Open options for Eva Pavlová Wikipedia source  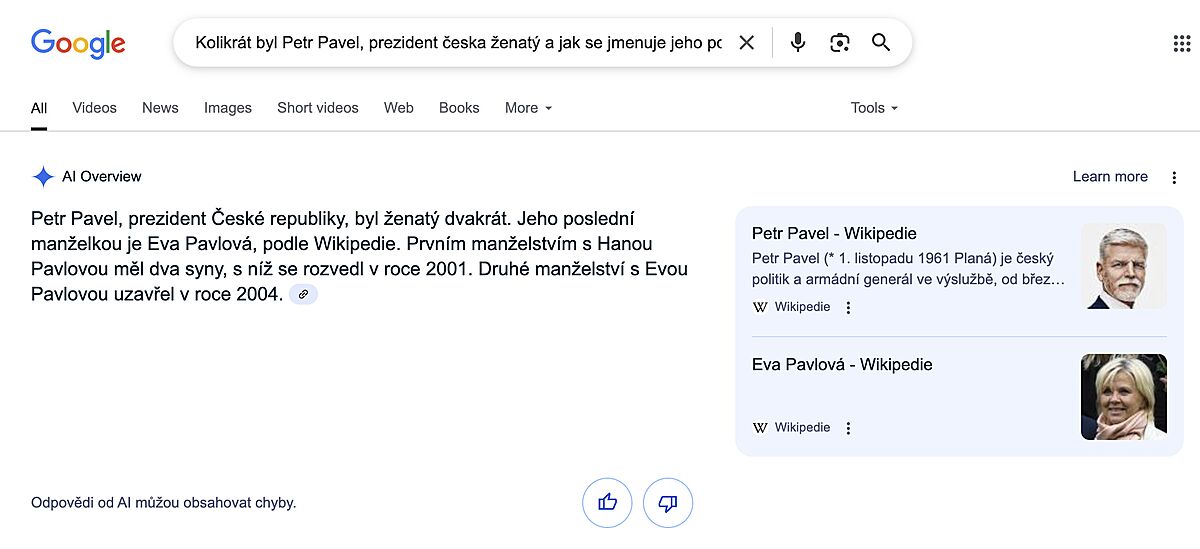[849, 428]
